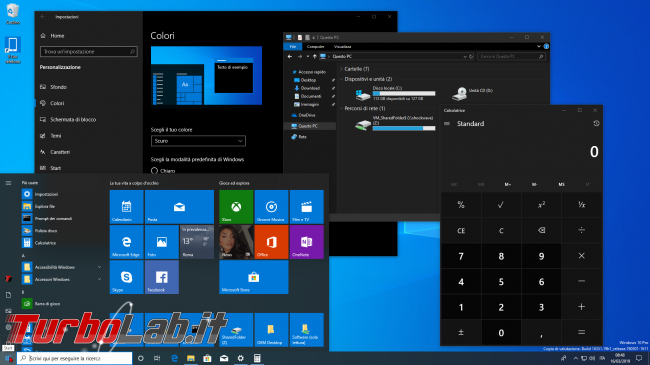This screenshot has height=365, width=650.
Task: Open the Posta mail tile
Action: (x=179, y=207)
